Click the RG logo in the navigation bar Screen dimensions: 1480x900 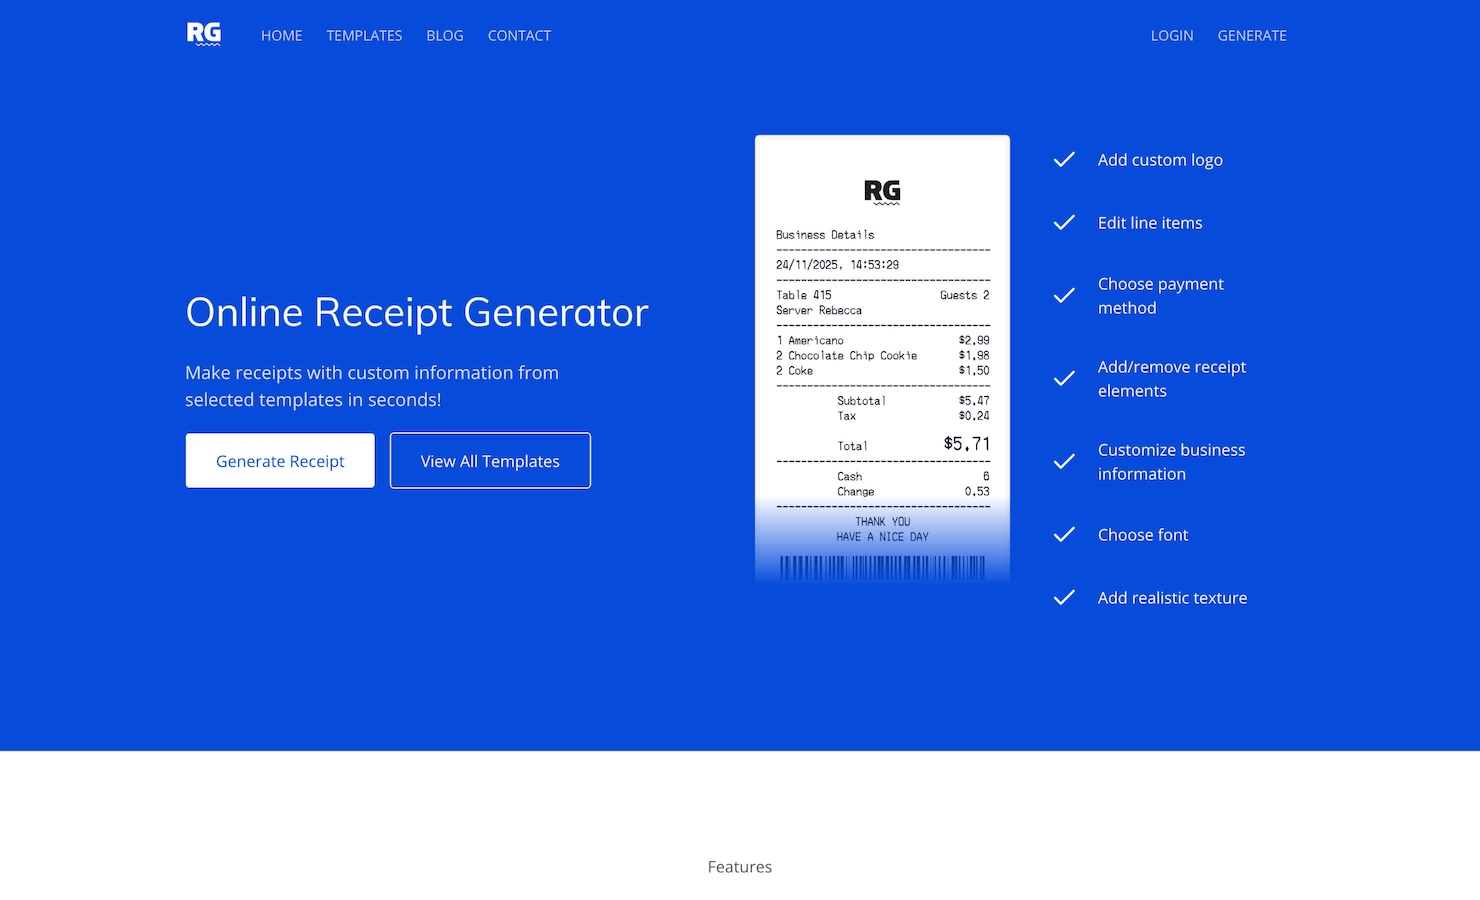pos(203,32)
